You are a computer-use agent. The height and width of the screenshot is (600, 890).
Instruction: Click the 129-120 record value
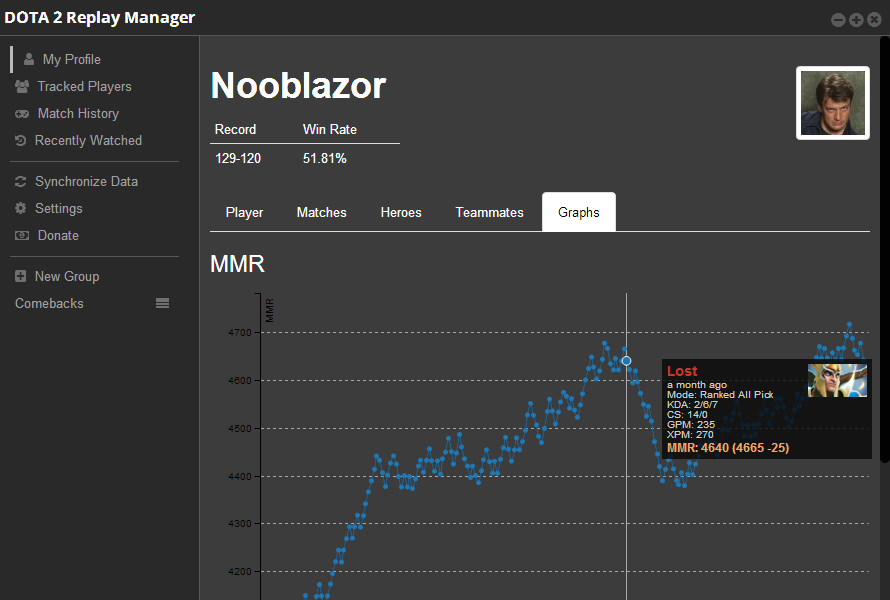[238, 158]
